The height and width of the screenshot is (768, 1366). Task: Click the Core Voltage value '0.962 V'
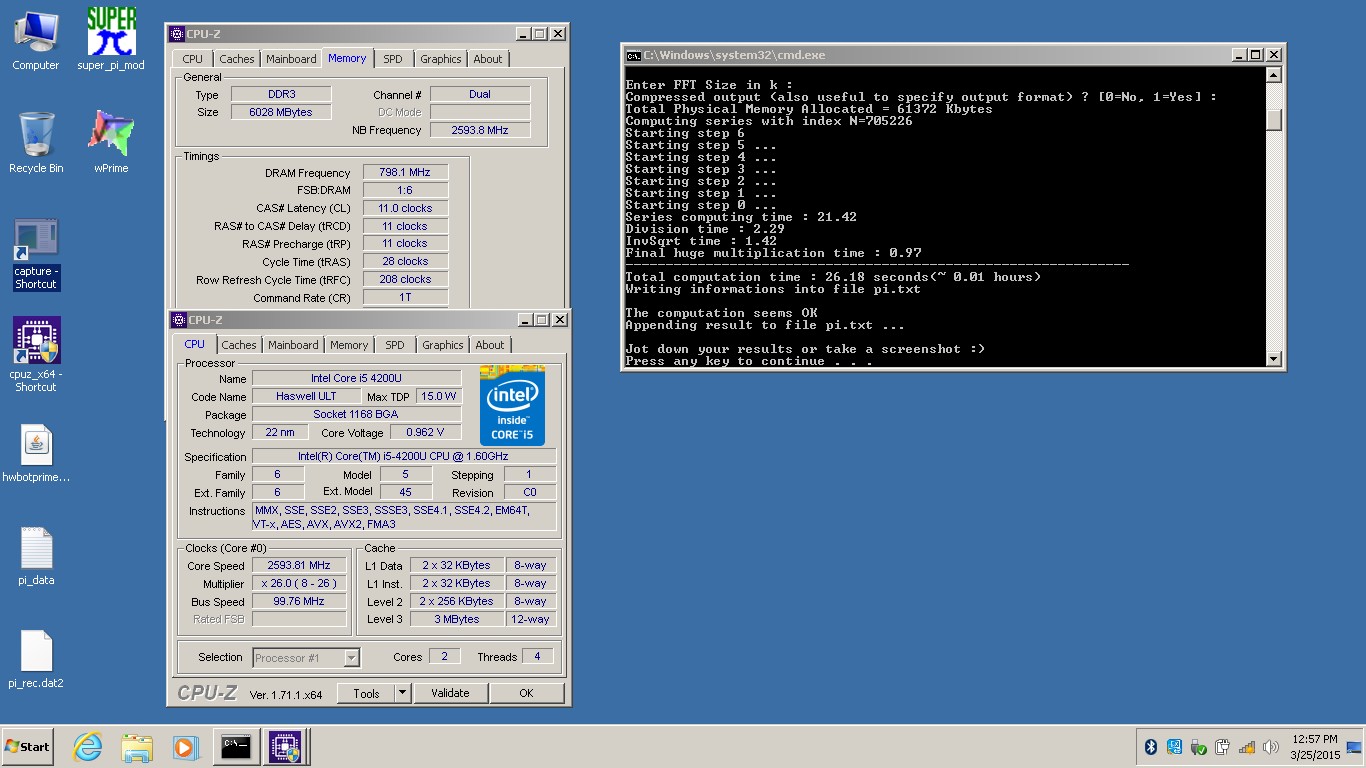(426, 432)
